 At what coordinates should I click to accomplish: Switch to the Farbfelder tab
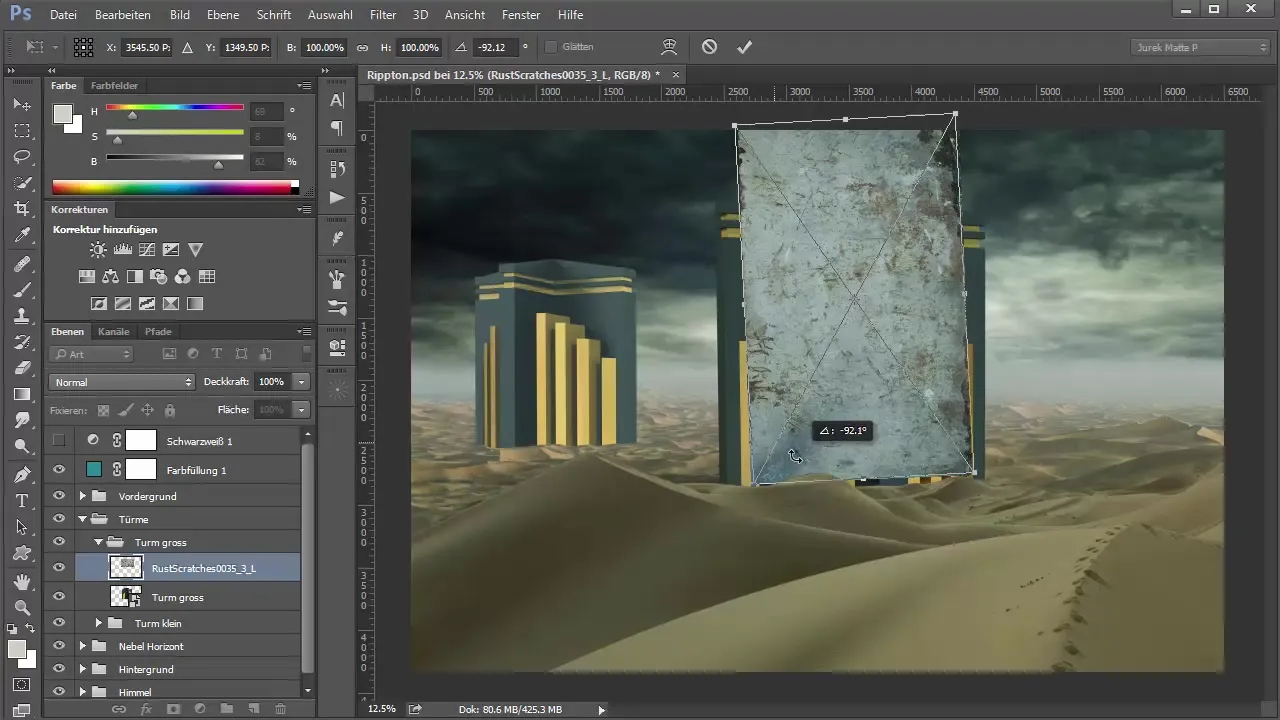click(114, 86)
